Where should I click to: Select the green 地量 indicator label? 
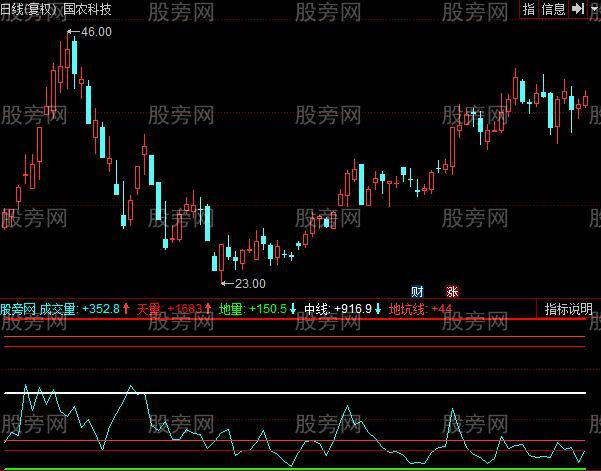tap(231, 309)
